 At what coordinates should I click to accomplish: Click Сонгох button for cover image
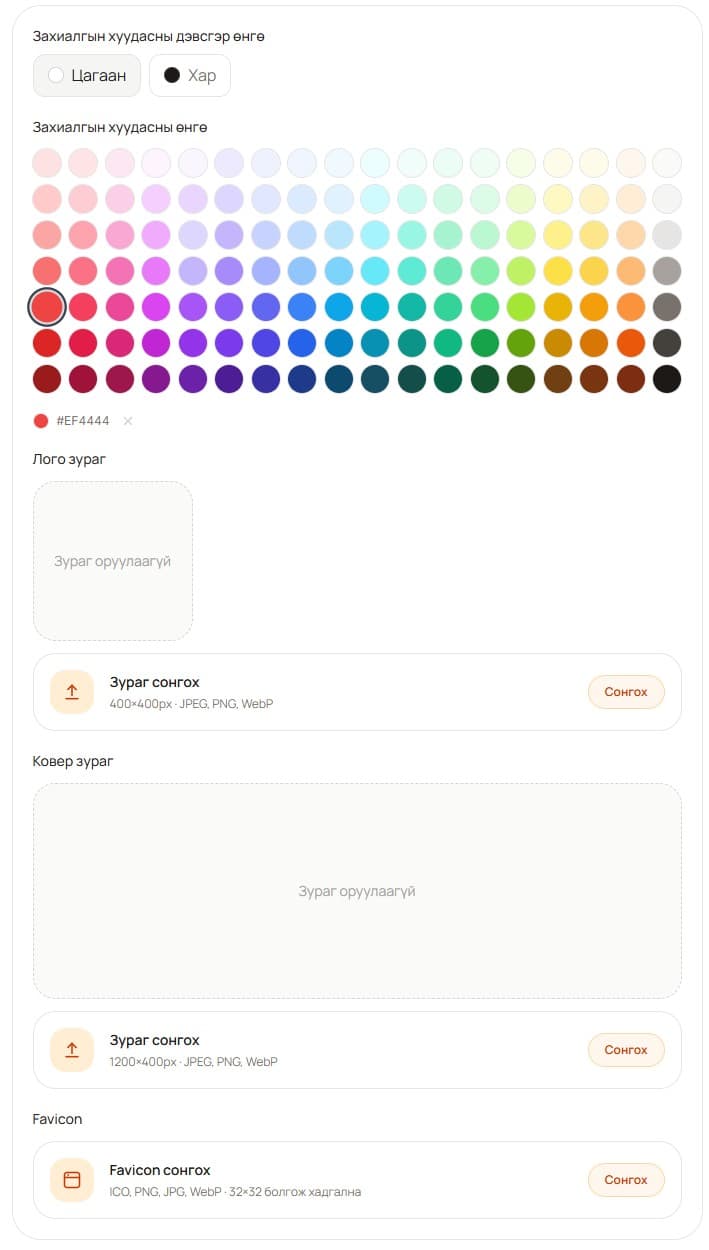coord(626,1050)
